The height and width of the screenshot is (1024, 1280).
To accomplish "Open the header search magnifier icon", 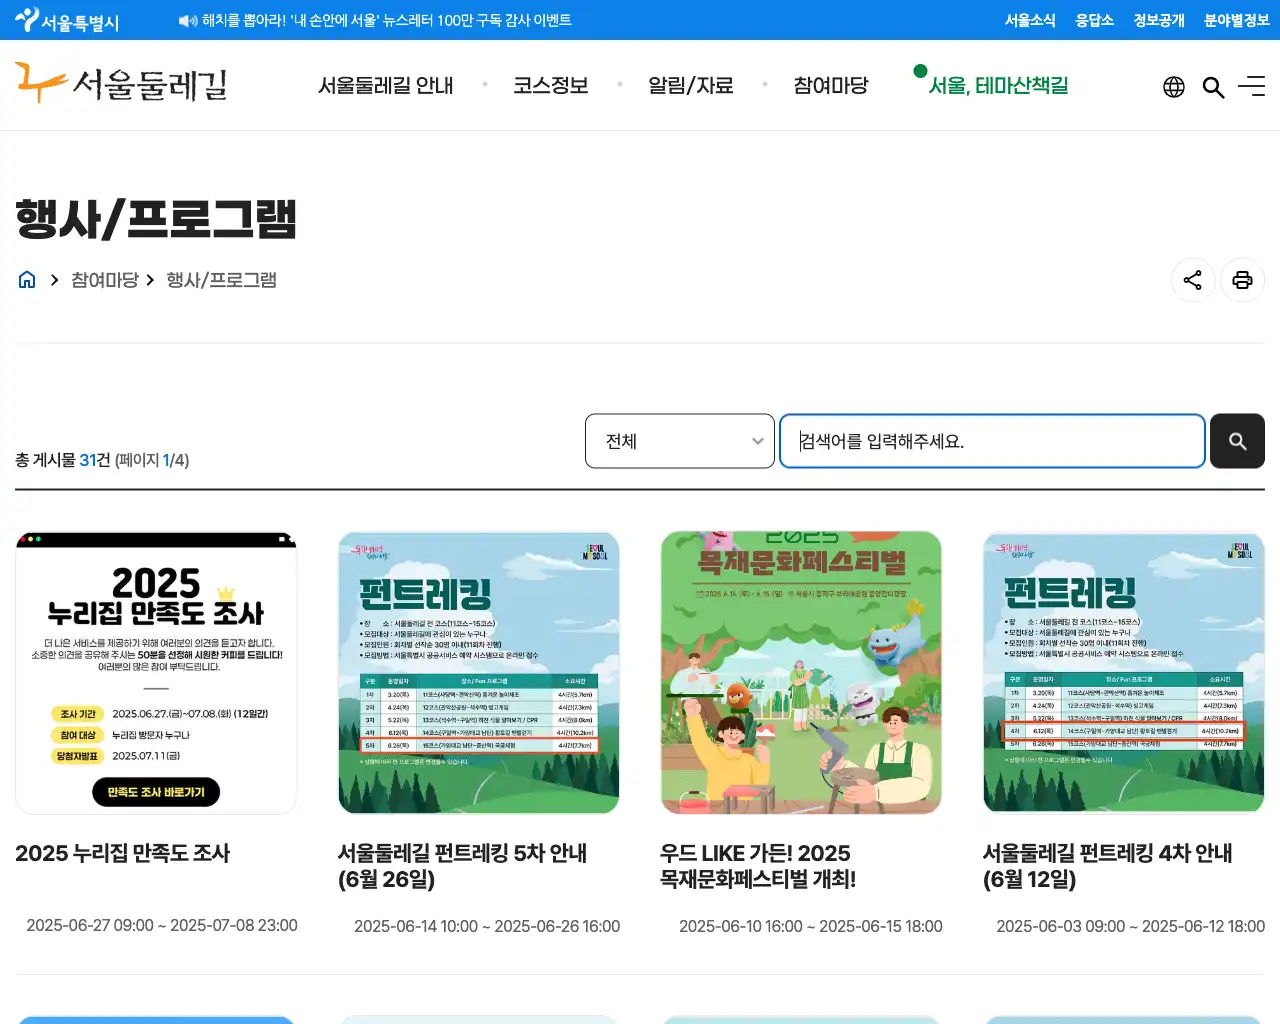I will click(1213, 87).
